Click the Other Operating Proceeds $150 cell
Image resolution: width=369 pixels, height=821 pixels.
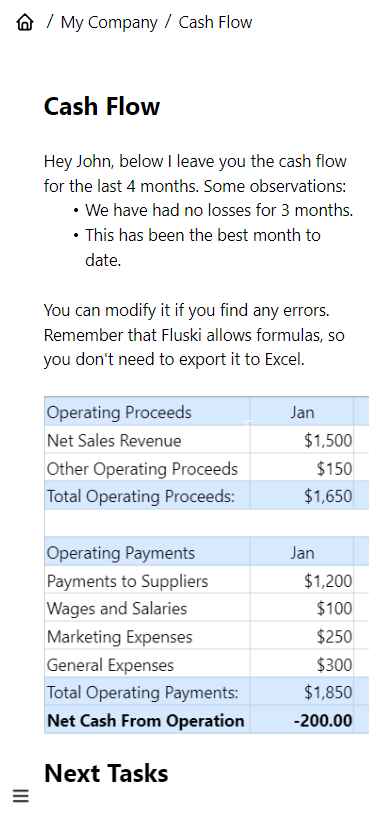tap(302, 468)
